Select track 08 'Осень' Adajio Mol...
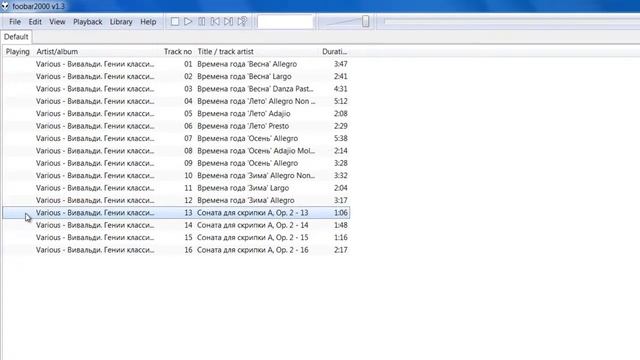The image size is (640, 360). pos(176,151)
